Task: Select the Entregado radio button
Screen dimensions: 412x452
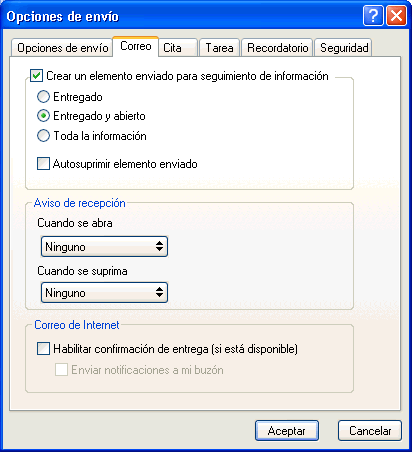Action: point(43,97)
